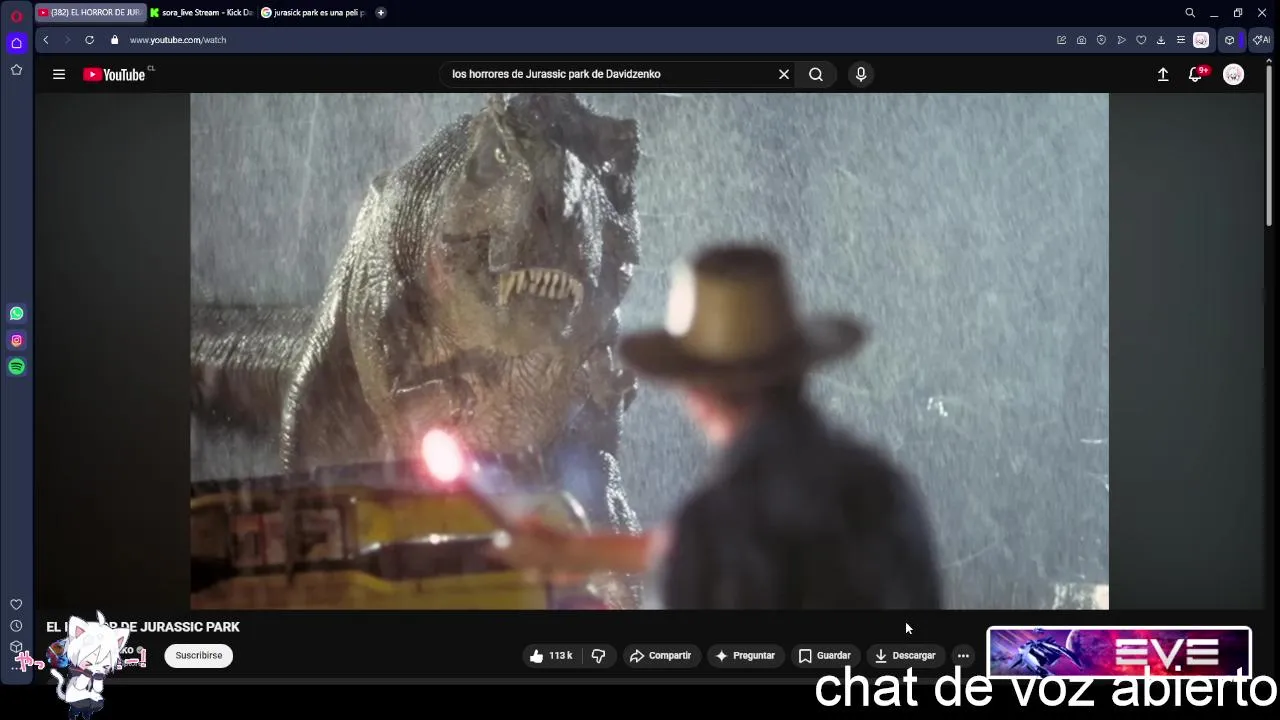Switch to EL HORROR DE JUR YouTube tab
1280x720 pixels.
point(90,13)
